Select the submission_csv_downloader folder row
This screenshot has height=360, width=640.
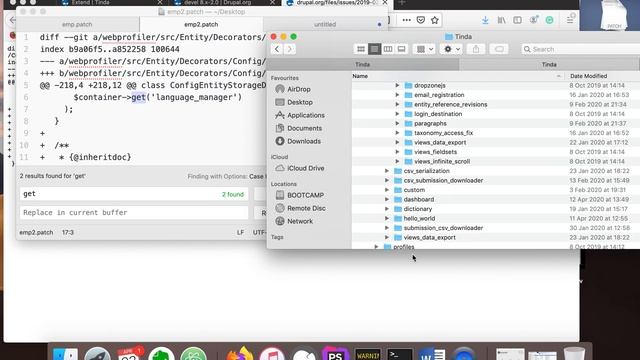tap(496, 228)
